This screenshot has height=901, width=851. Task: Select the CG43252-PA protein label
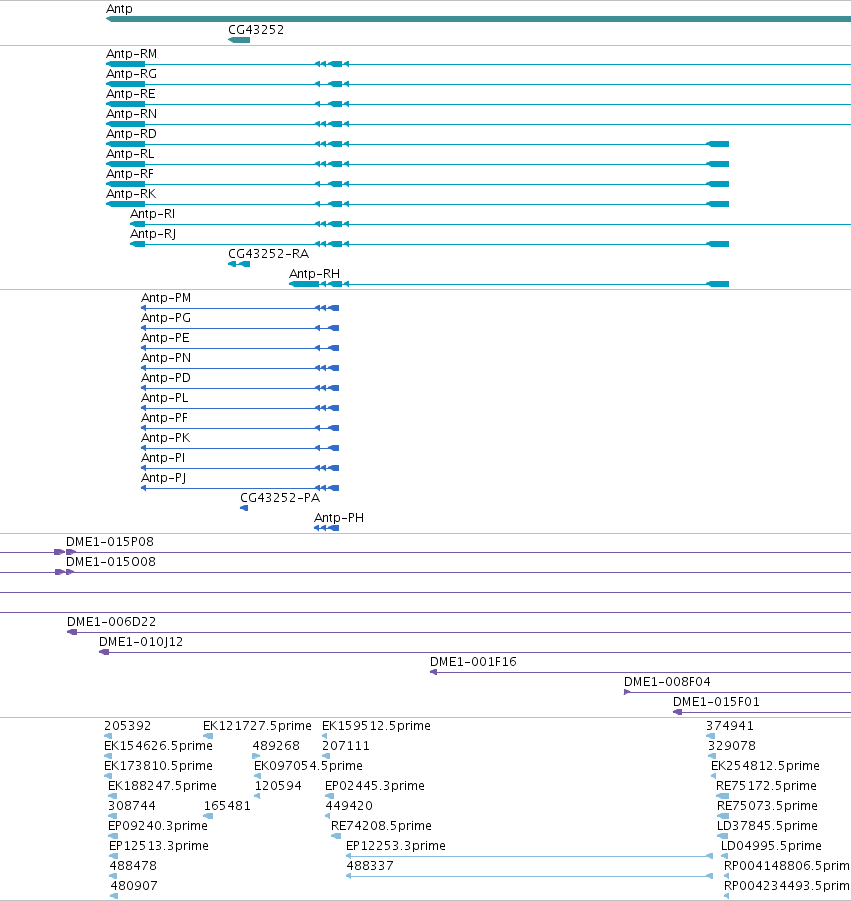[x=280, y=498]
